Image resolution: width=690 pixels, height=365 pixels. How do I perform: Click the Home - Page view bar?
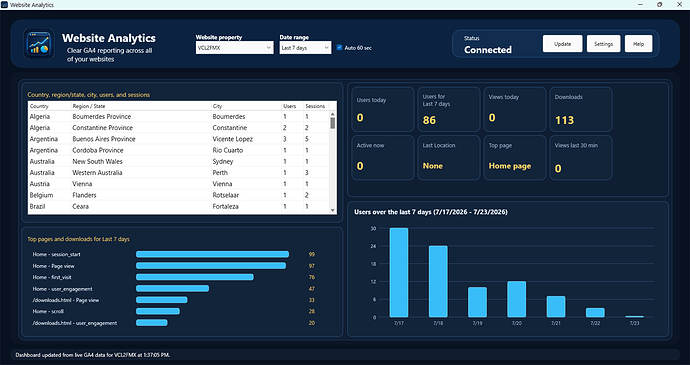pyautogui.click(x=211, y=265)
